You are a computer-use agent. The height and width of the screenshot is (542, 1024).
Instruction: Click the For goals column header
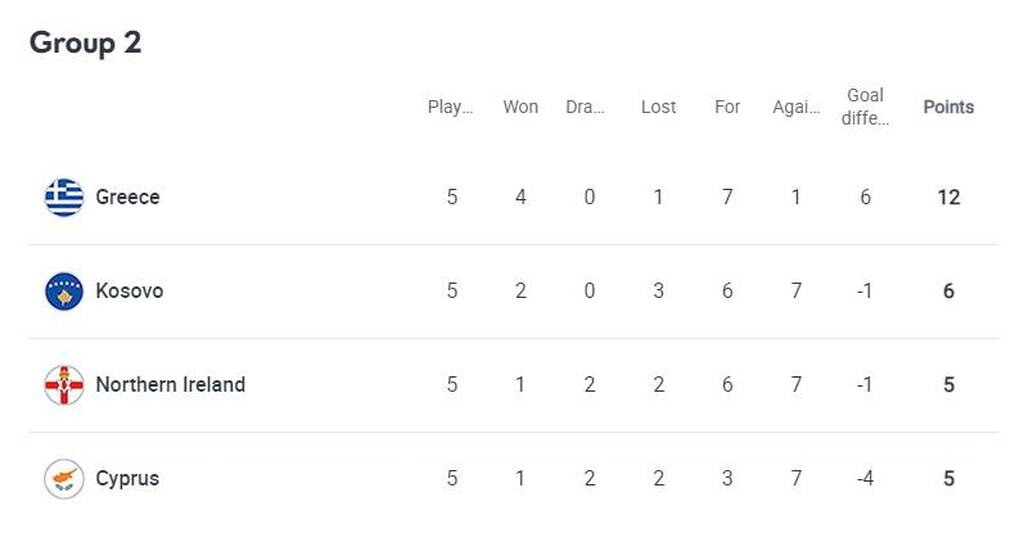coord(727,107)
